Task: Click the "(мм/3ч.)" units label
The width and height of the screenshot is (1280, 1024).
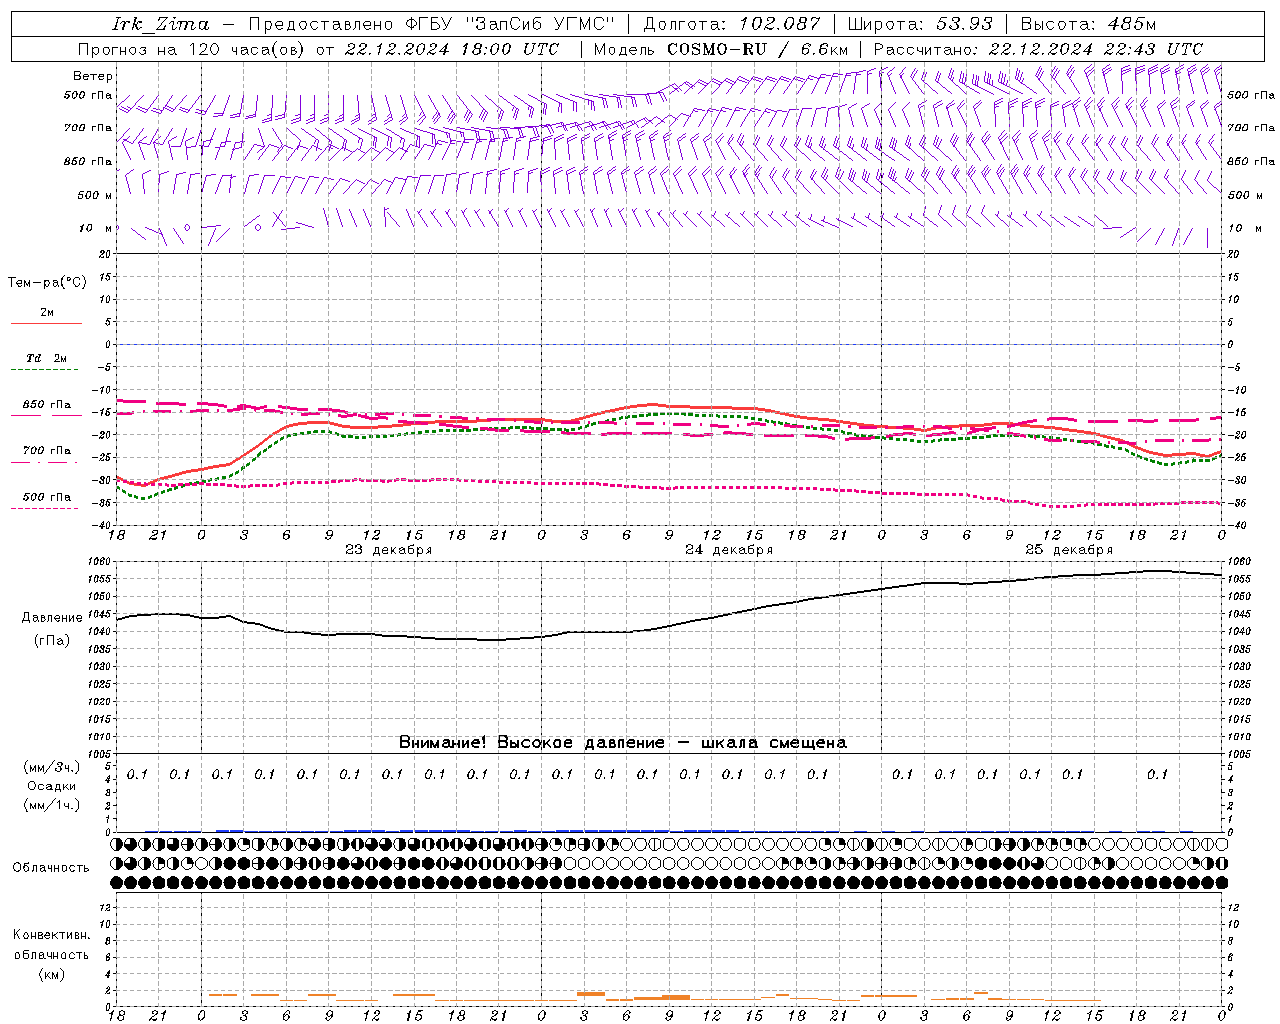Action: point(52,767)
